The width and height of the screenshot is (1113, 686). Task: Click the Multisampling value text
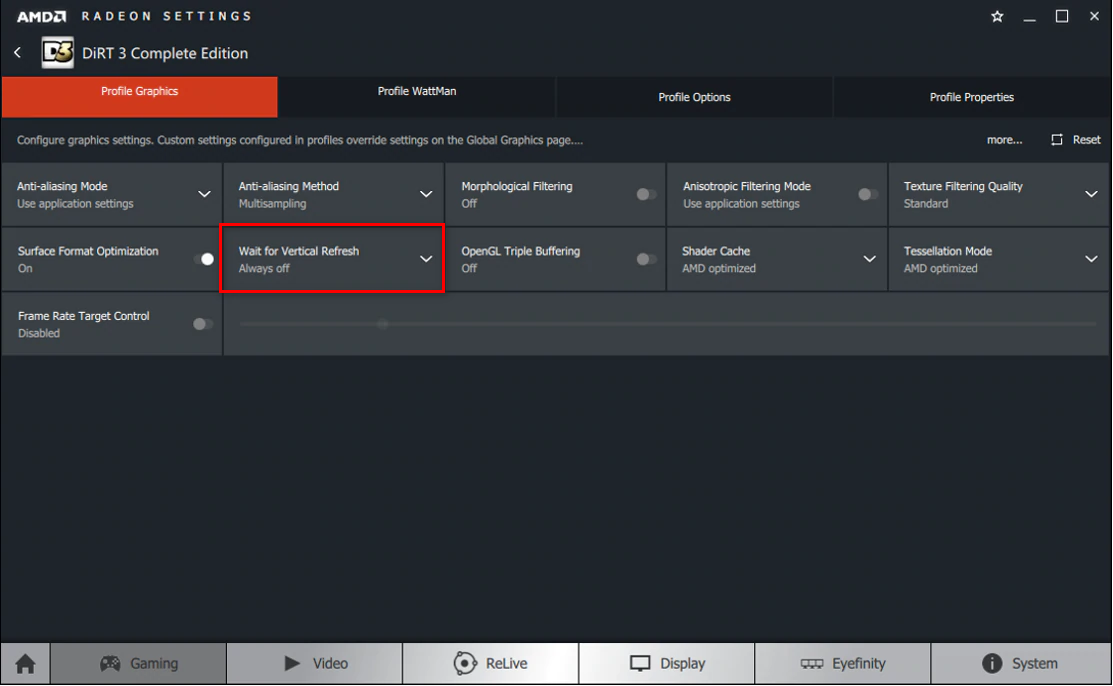click(273, 204)
